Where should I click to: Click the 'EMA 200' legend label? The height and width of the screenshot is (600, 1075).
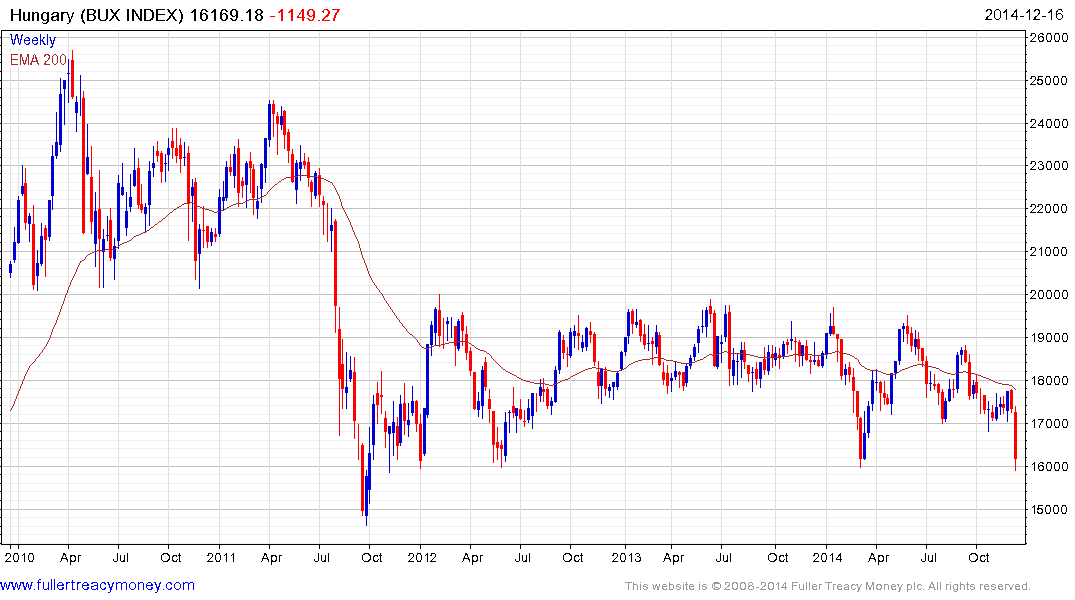coord(38,60)
